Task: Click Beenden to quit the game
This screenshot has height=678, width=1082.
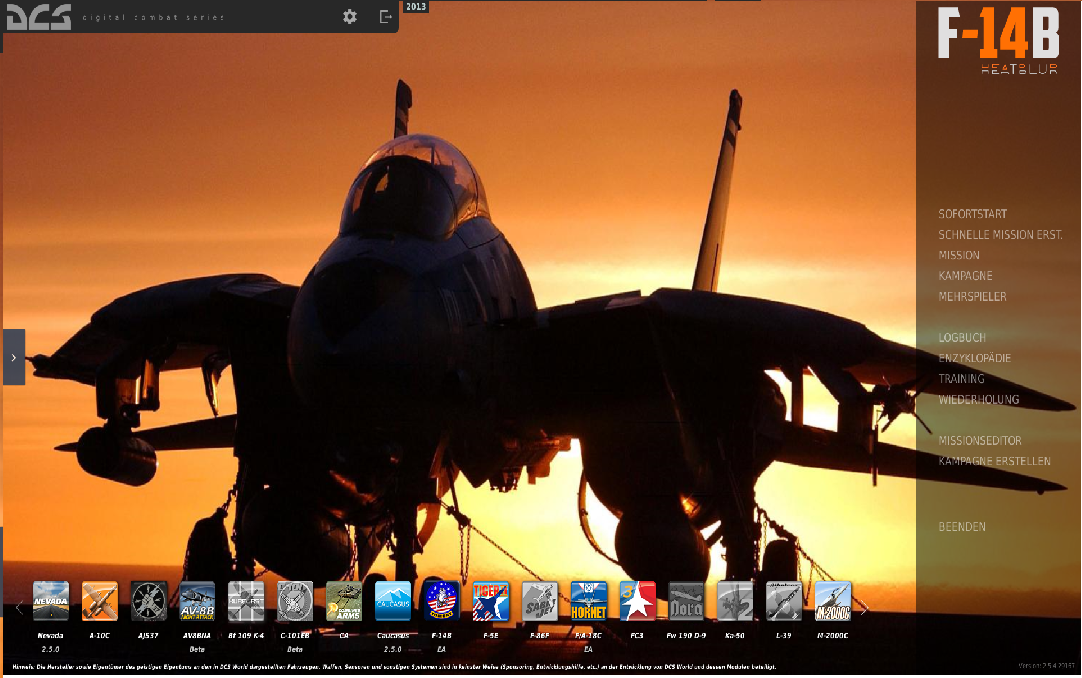Action: click(x=962, y=527)
